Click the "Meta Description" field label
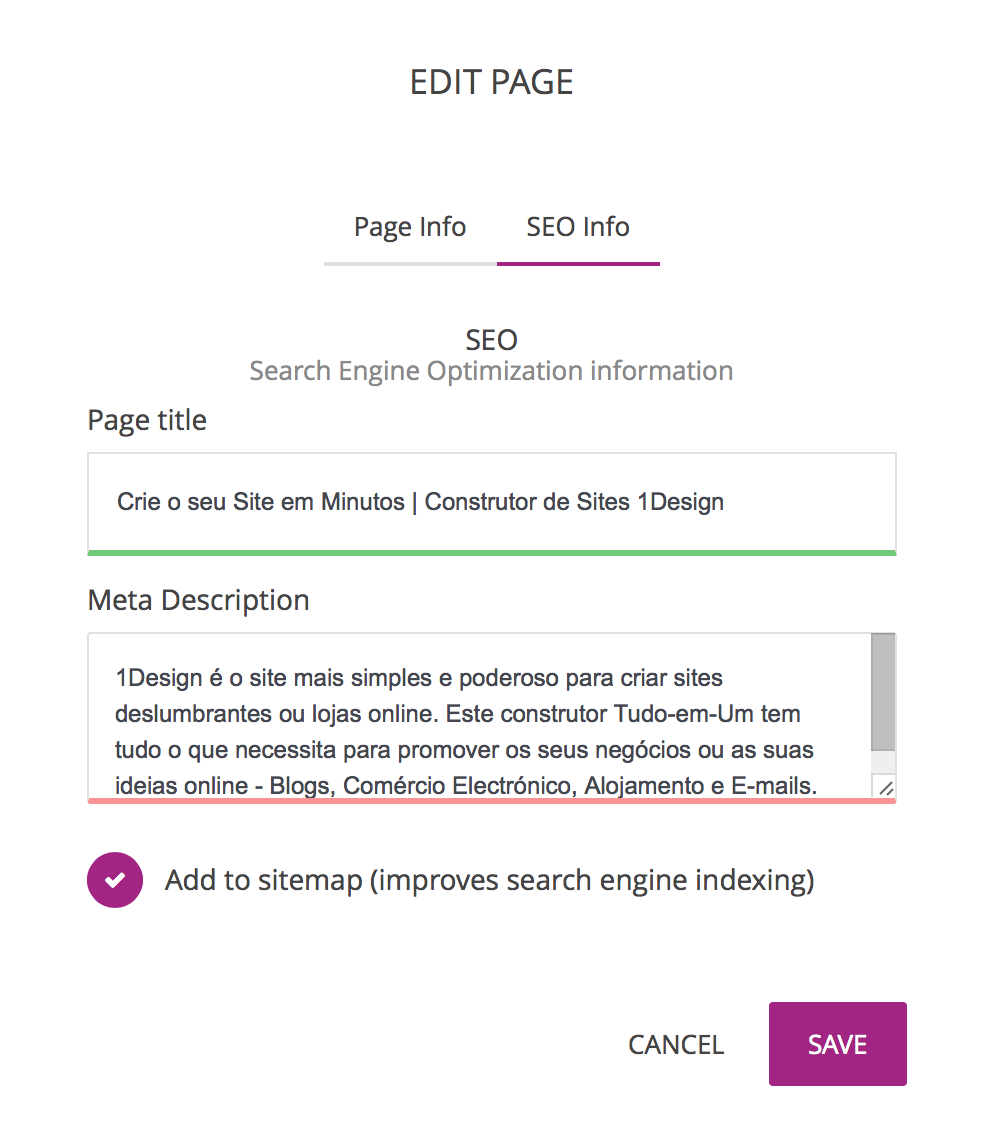This screenshot has width=982, height=1140. [x=198, y=600]
